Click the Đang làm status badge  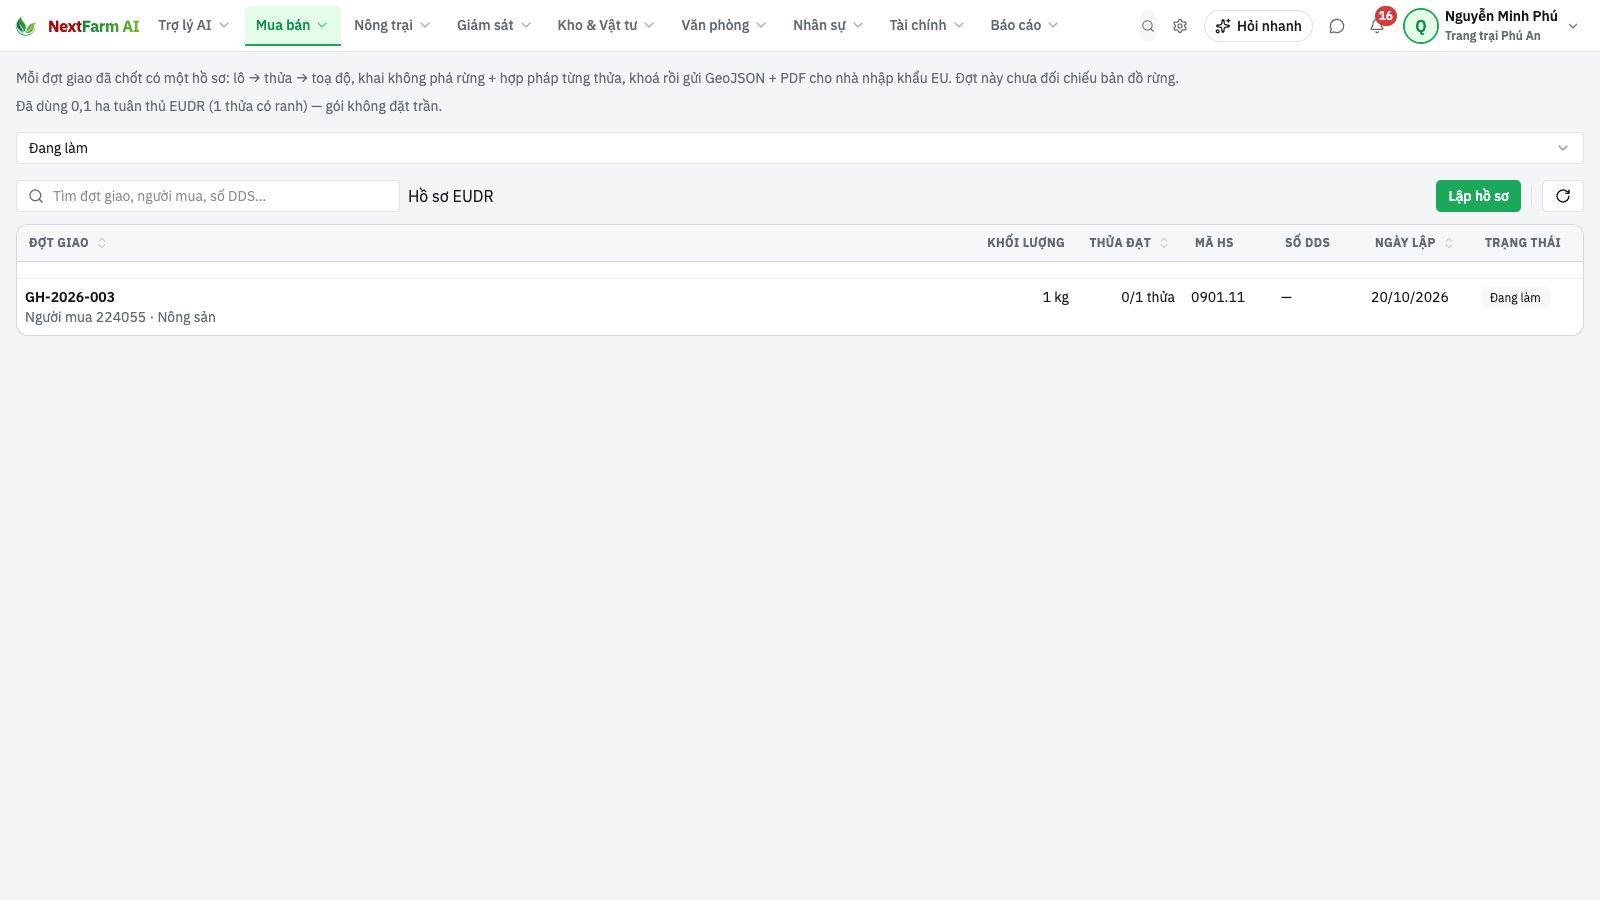[x=1515, y=297]
